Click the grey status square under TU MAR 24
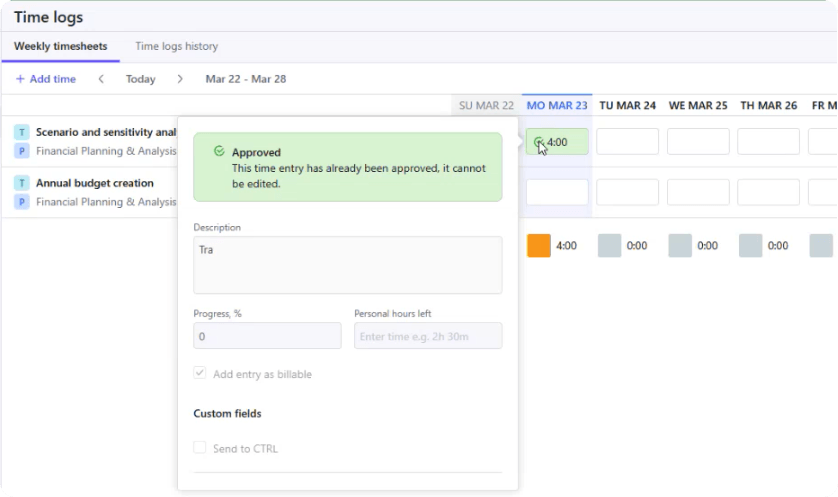Viewport: 838px width, 497px height. (609, 245)
